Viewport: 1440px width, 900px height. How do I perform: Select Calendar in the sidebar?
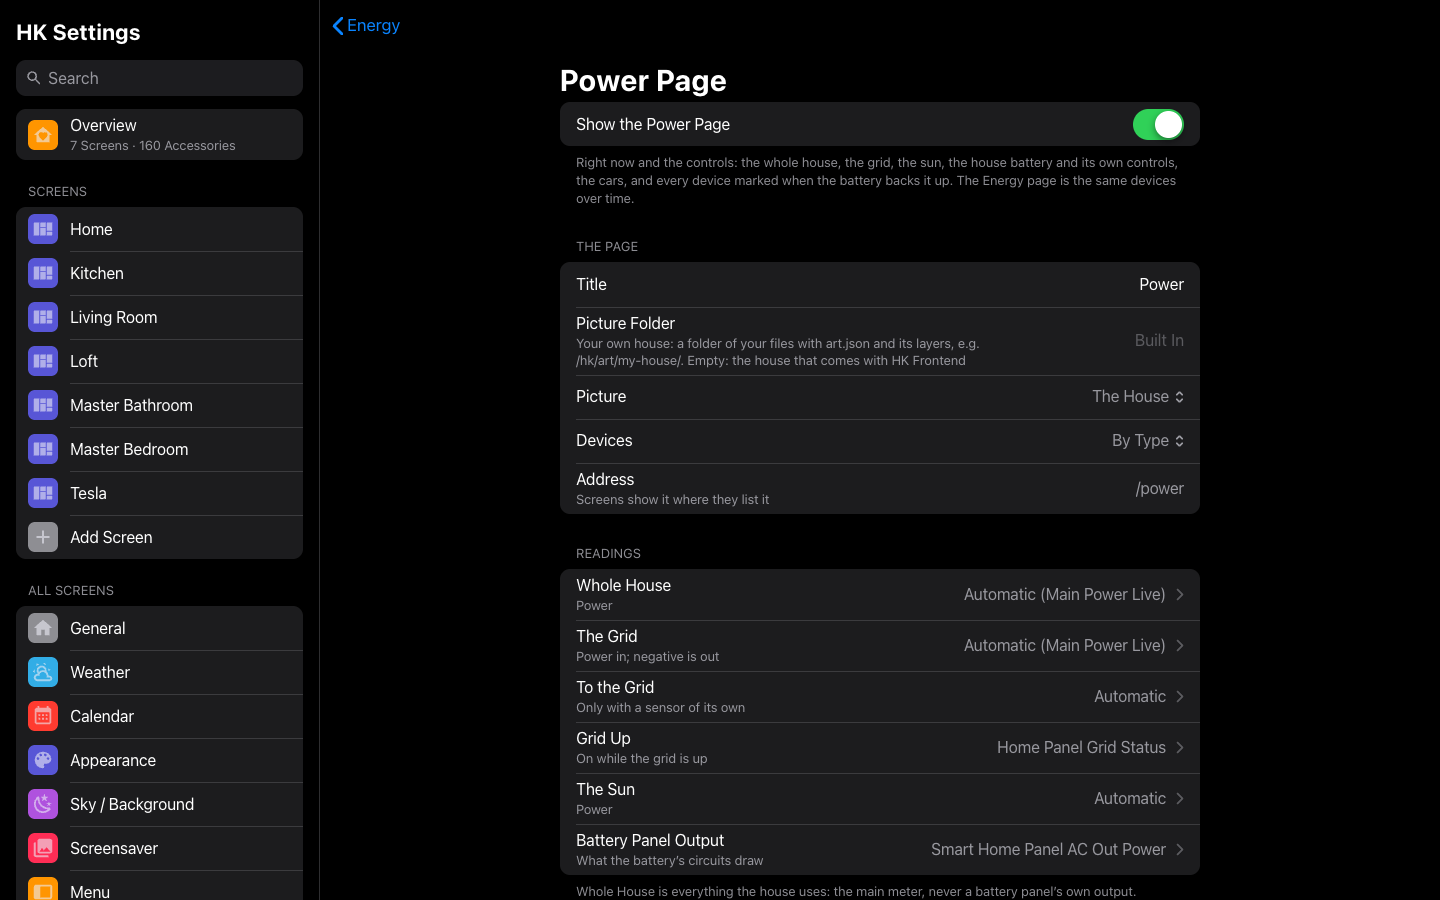point(159,716)
